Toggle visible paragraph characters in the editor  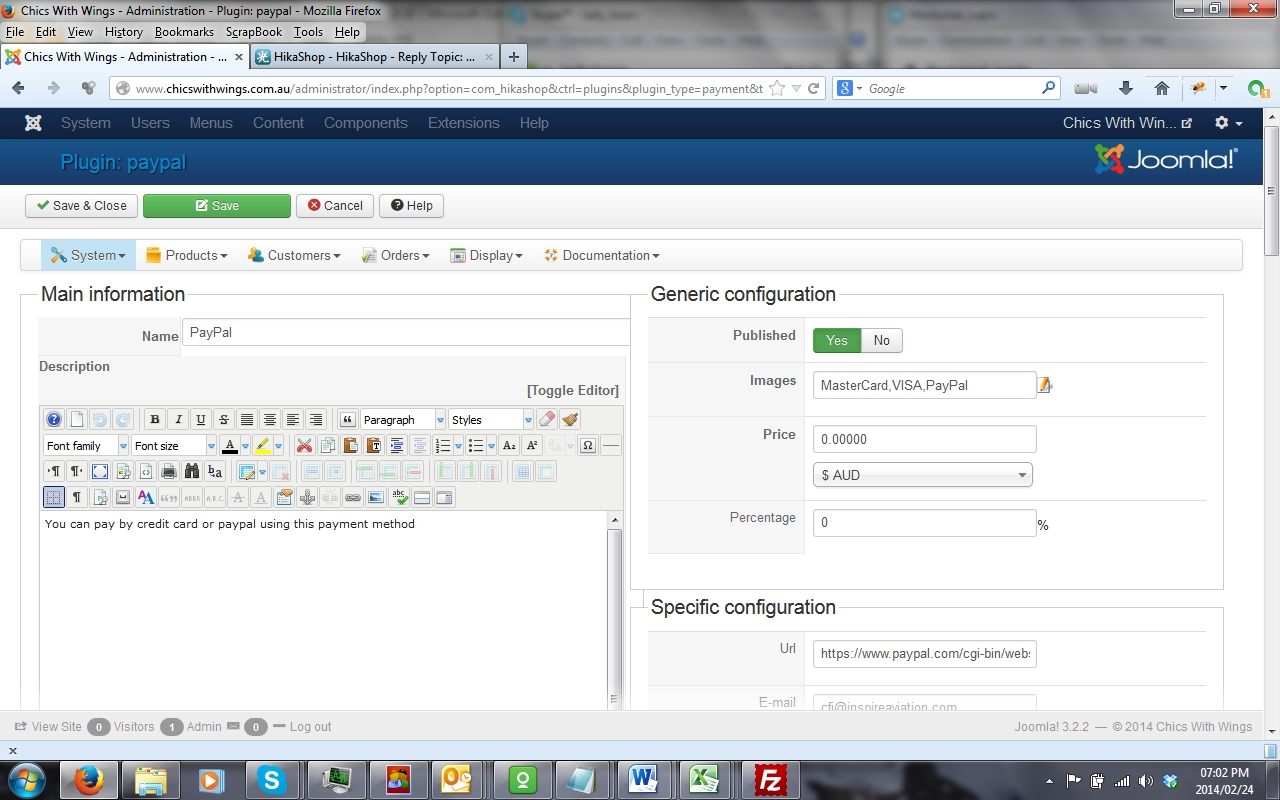point(77,497)
